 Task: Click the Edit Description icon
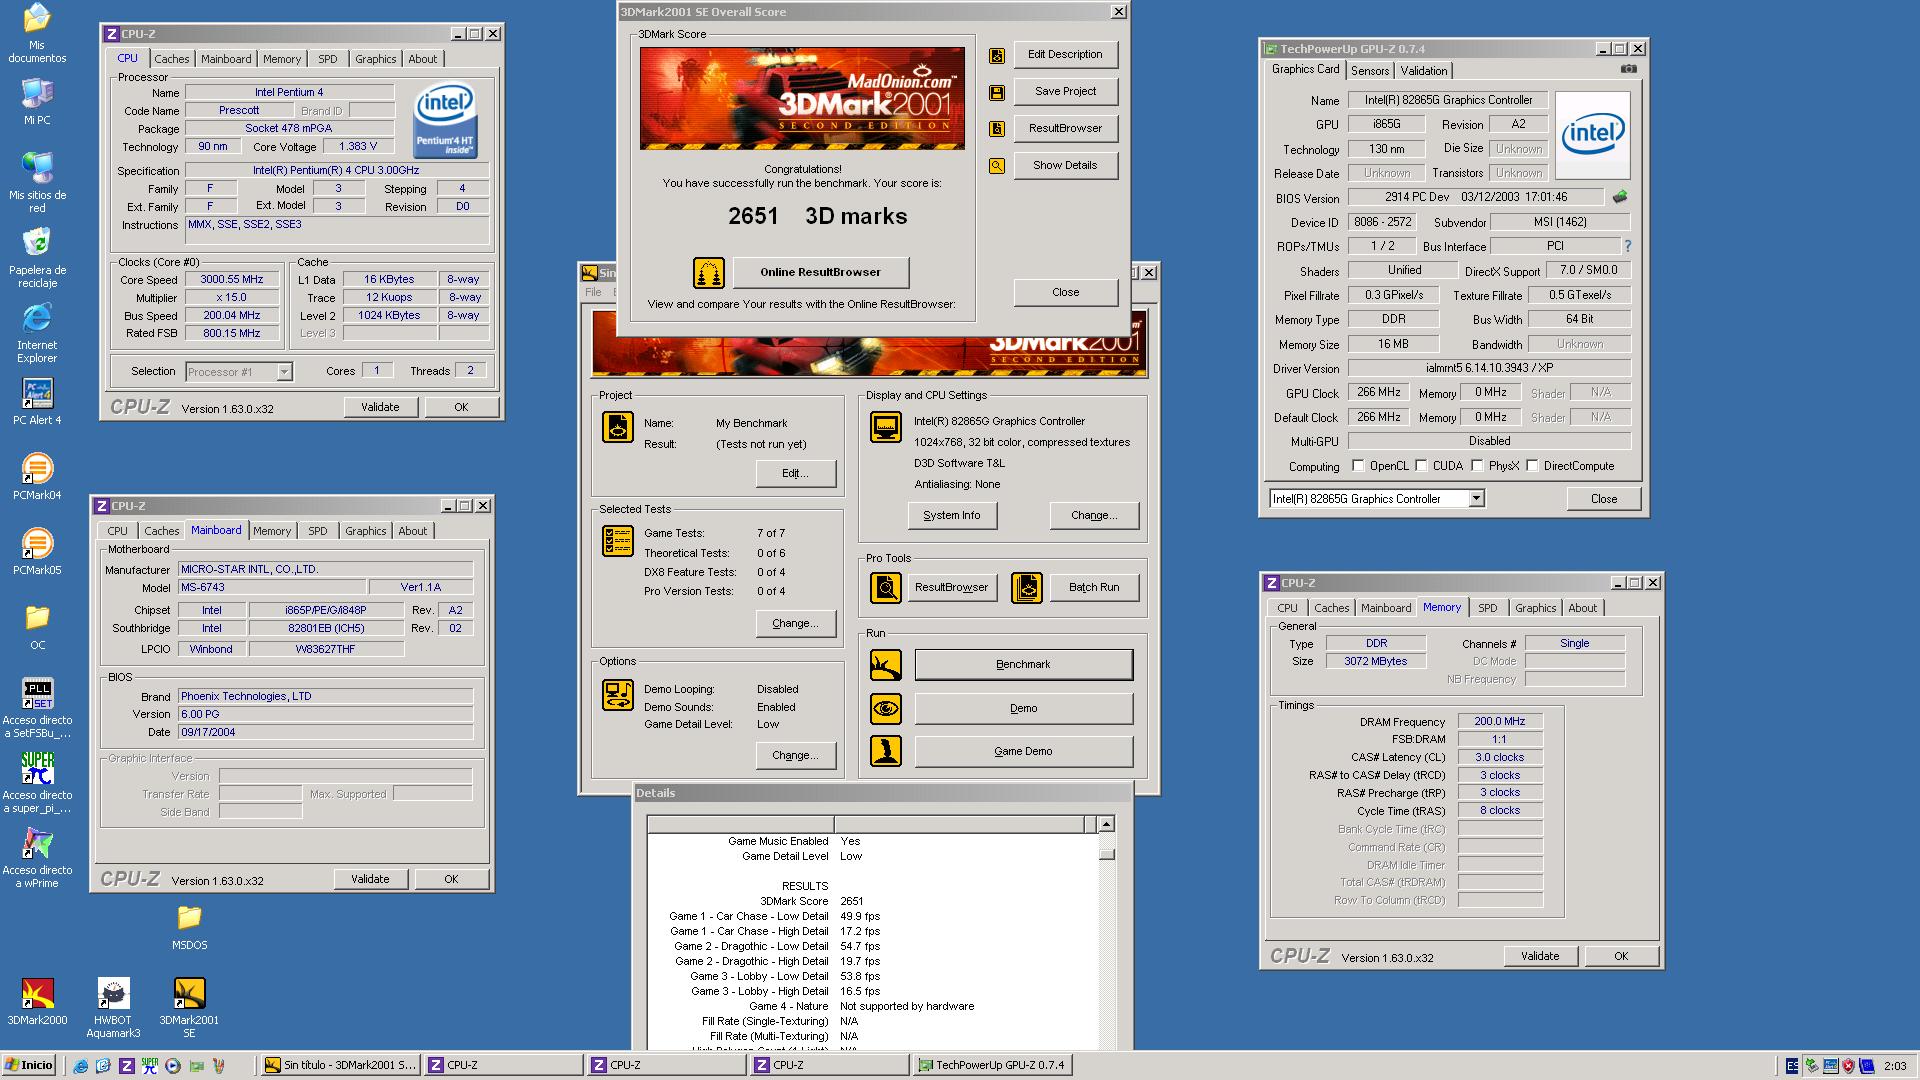click(997, 56)
